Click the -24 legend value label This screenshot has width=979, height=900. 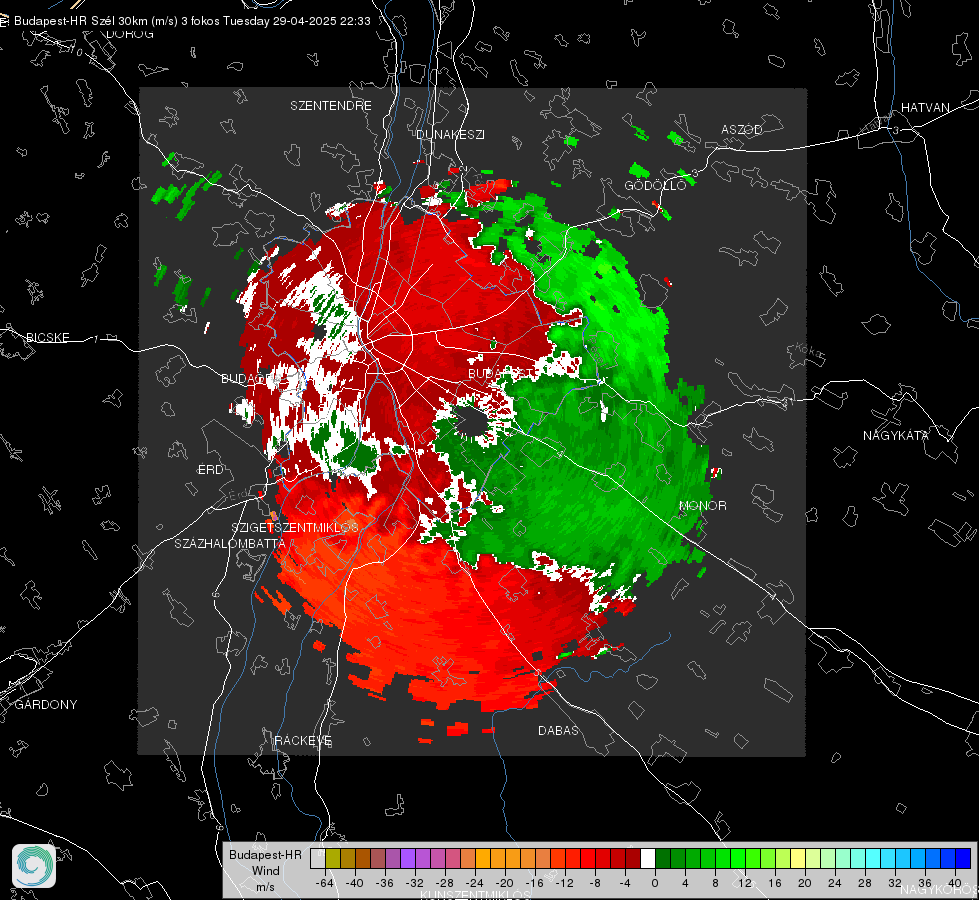point(474,883)
